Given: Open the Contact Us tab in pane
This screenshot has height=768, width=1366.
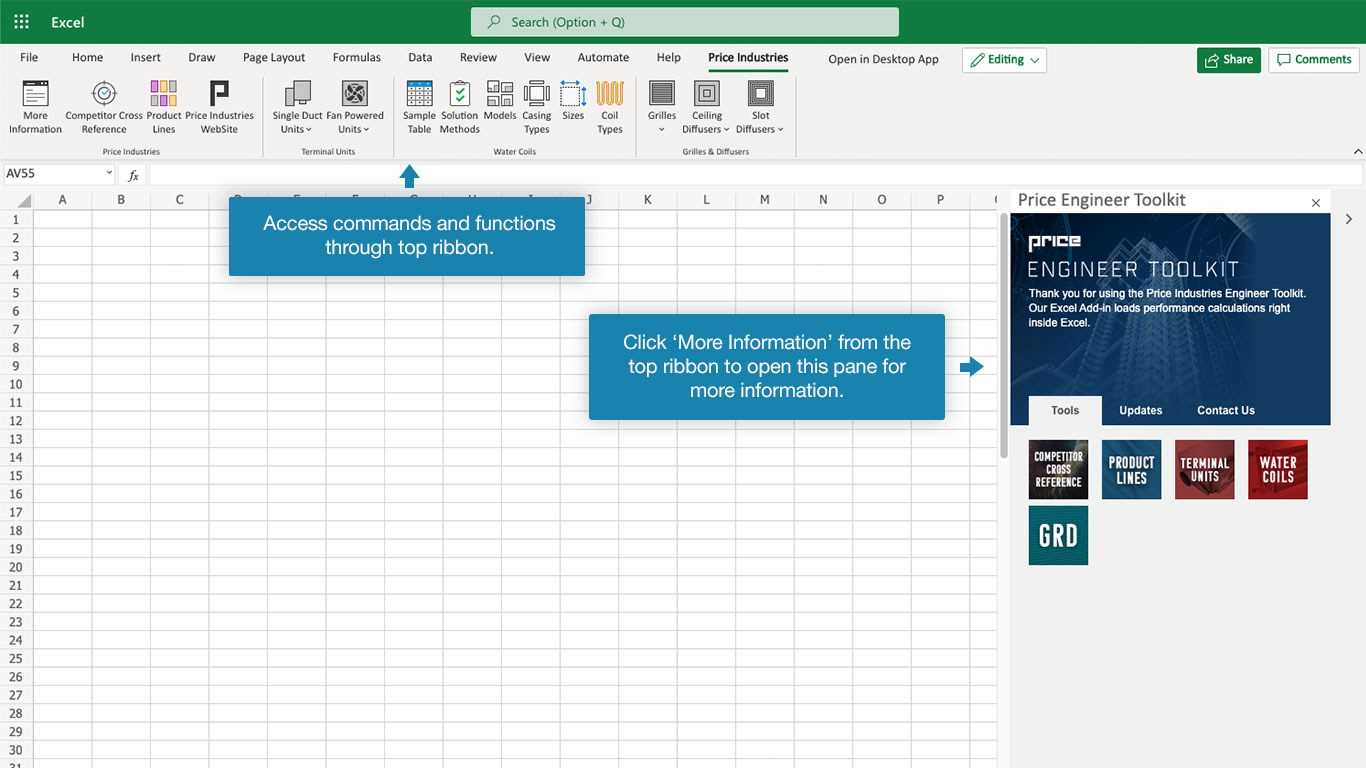Looking at the screenshot, I should tap(1226, 411).
